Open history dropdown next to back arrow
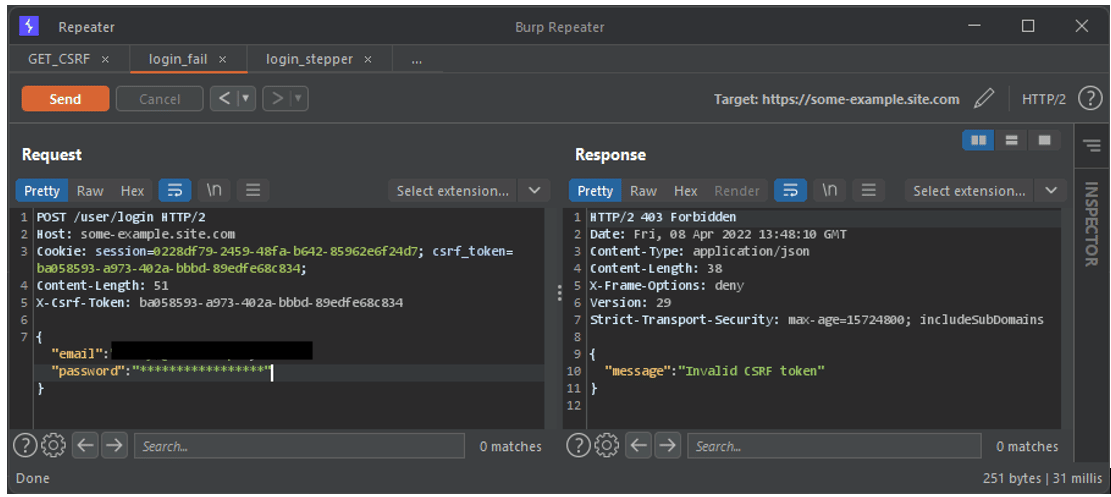 point(246,99)
